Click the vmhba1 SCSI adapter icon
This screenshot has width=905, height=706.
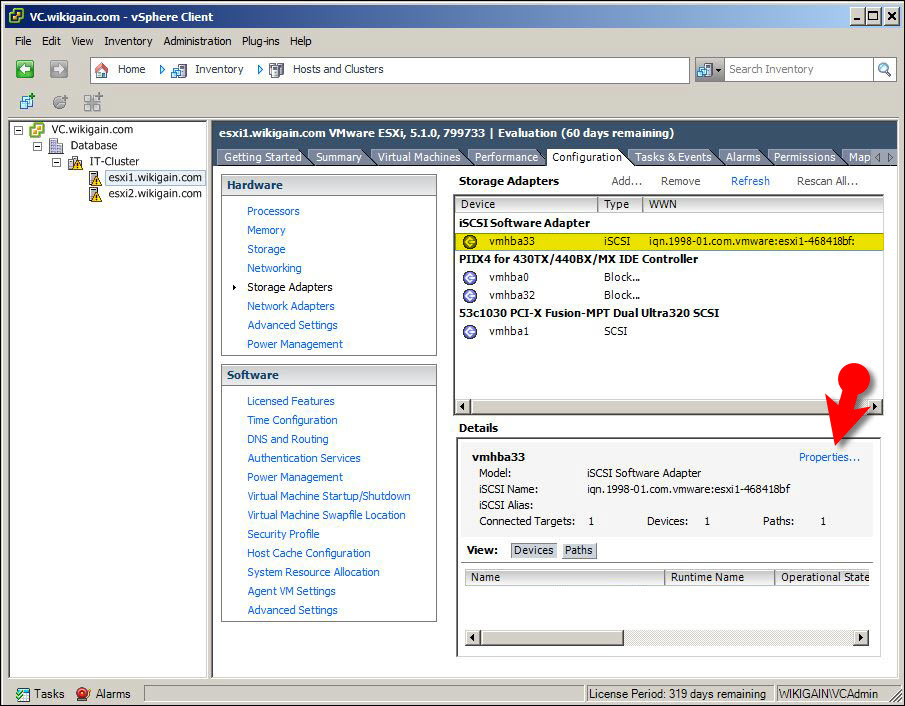(470, 331)
